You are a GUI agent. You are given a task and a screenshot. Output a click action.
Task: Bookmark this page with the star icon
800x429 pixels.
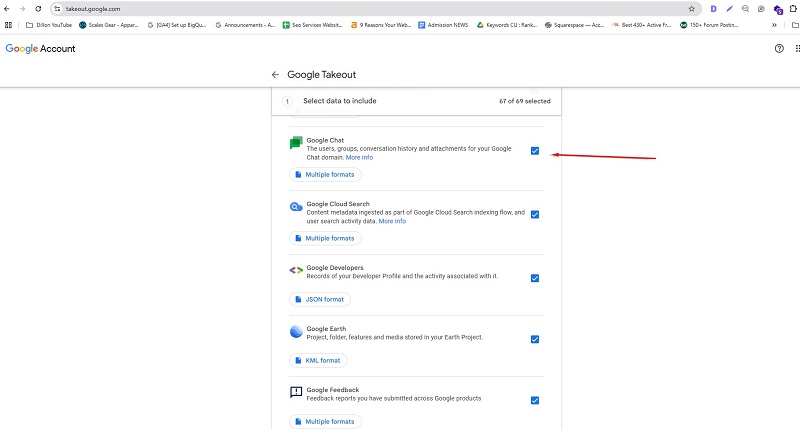pyautogui.click(x=691, y=8)
